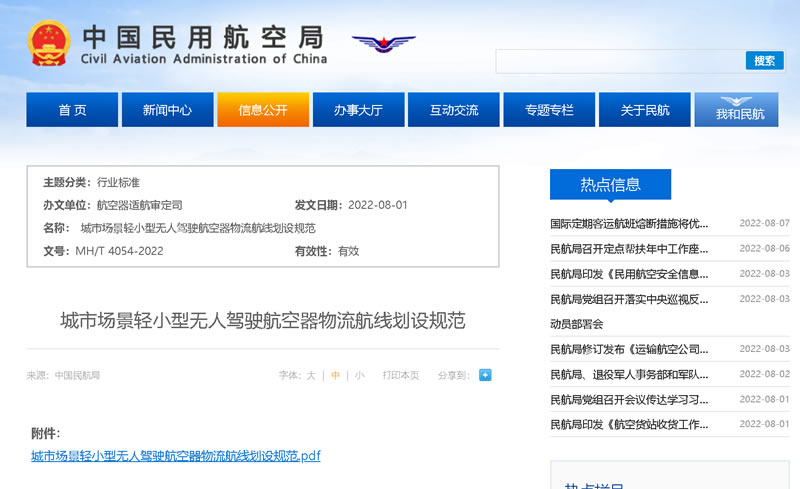The image size is (800, 489).
Task: Click the source text 中国民航局
Action: point(77,376)
